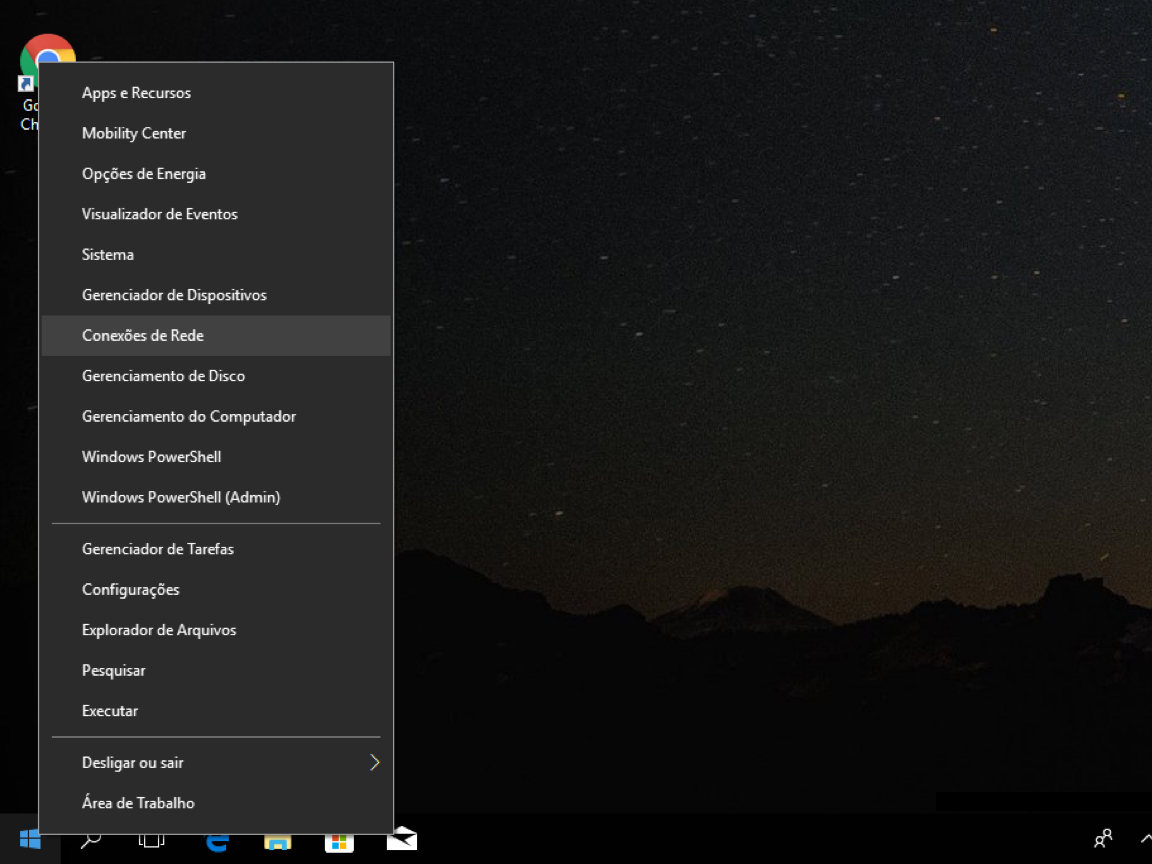Show hidden system tray icons
This screenshot has height=864, width=1152.
1145,838
